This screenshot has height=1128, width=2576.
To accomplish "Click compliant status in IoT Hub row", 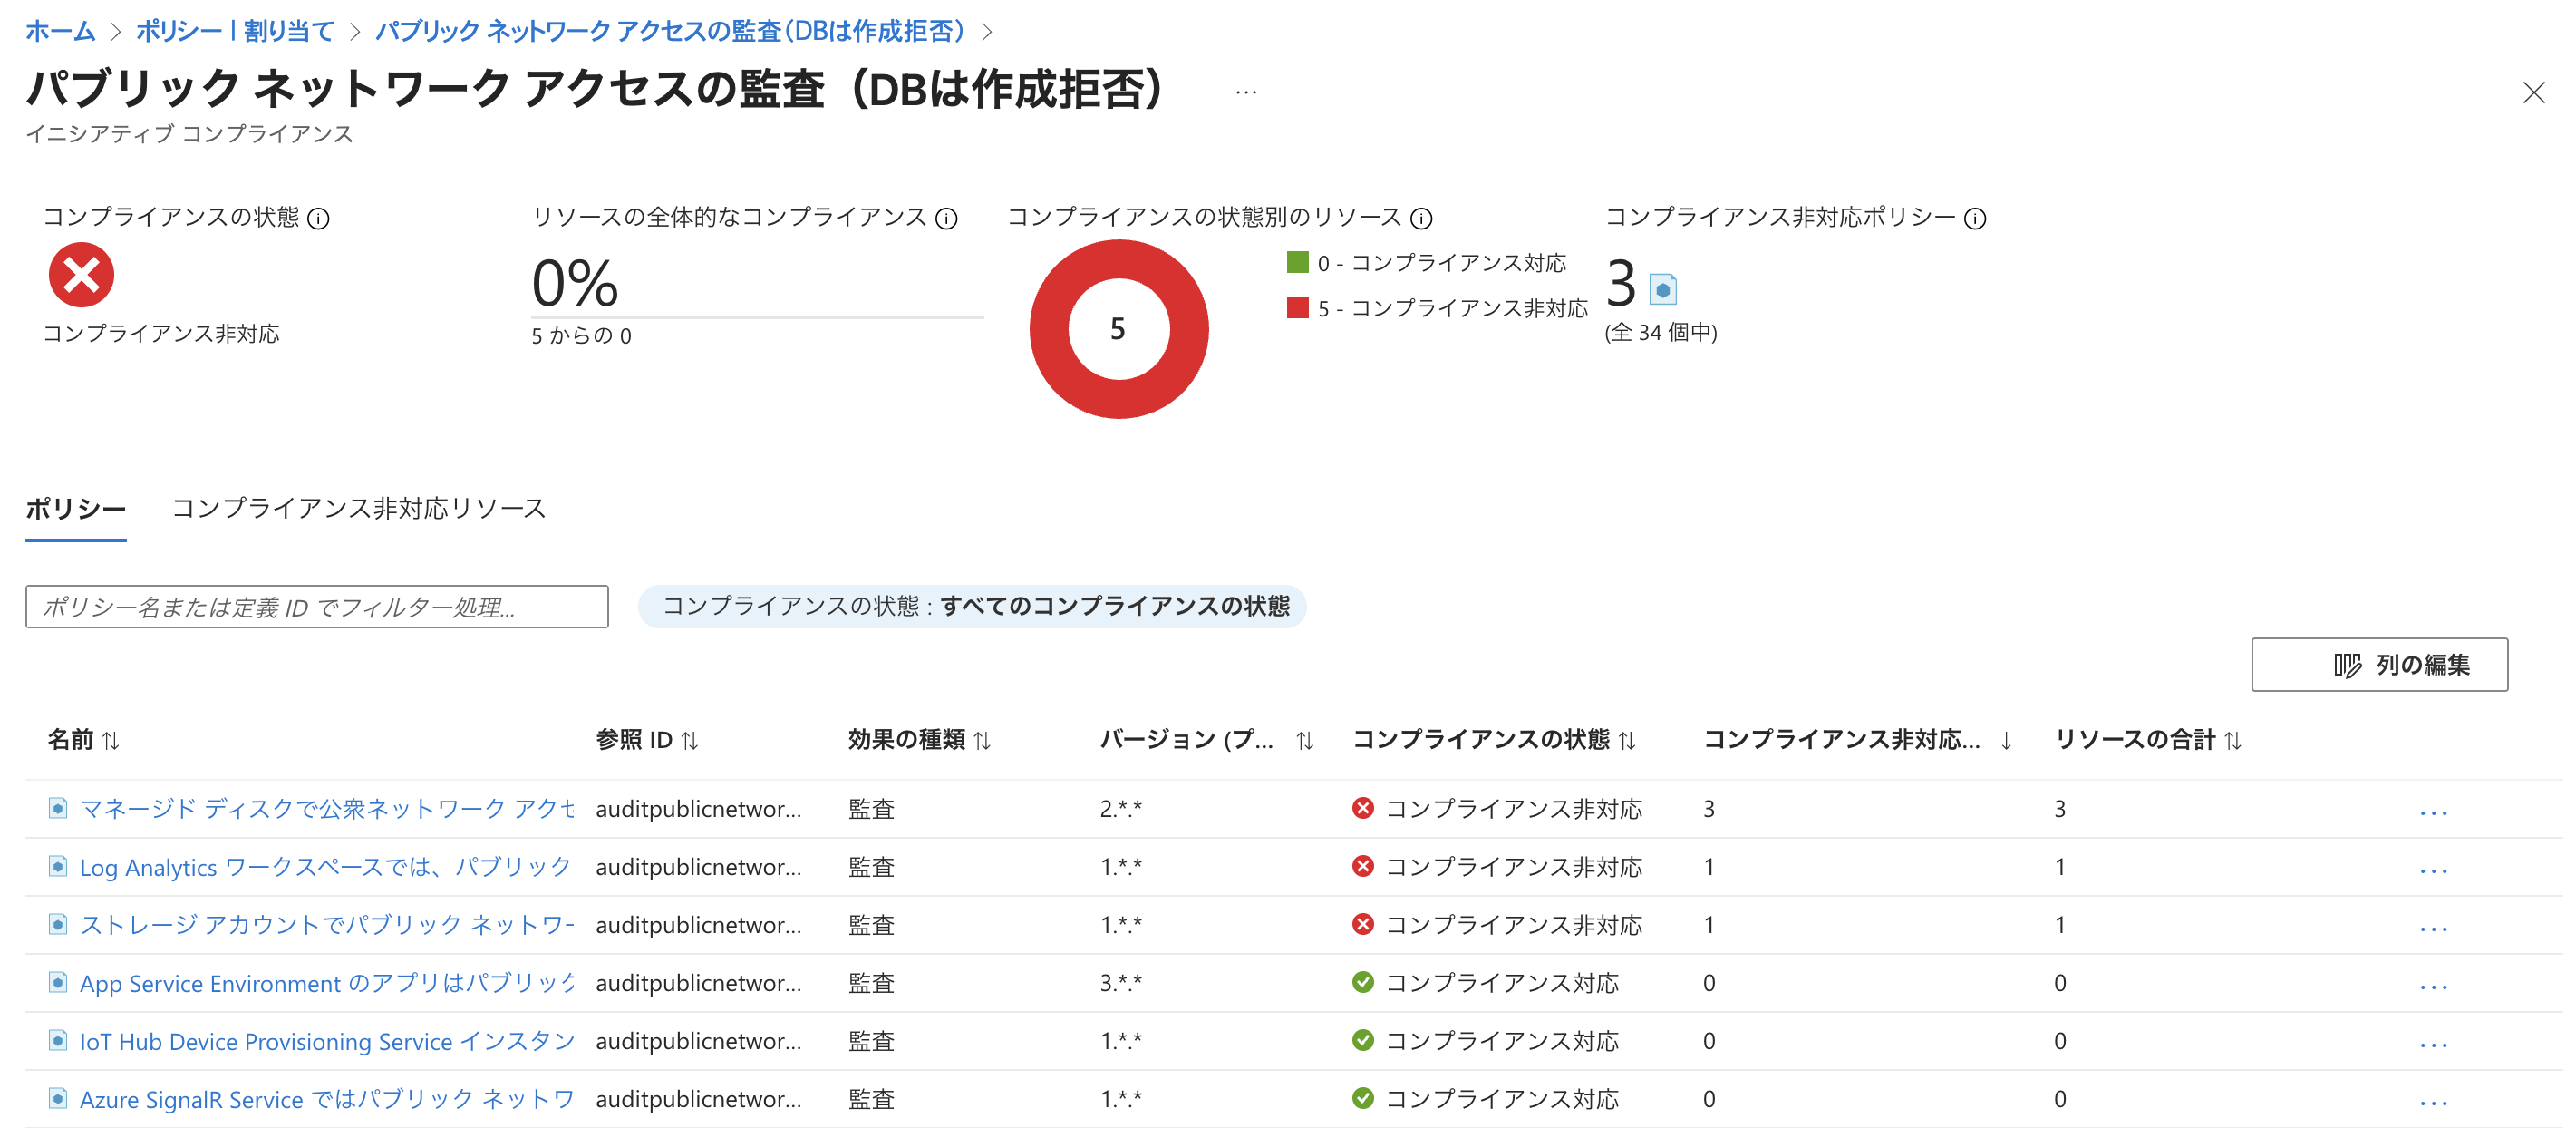I will [x=1485, y=1041].
